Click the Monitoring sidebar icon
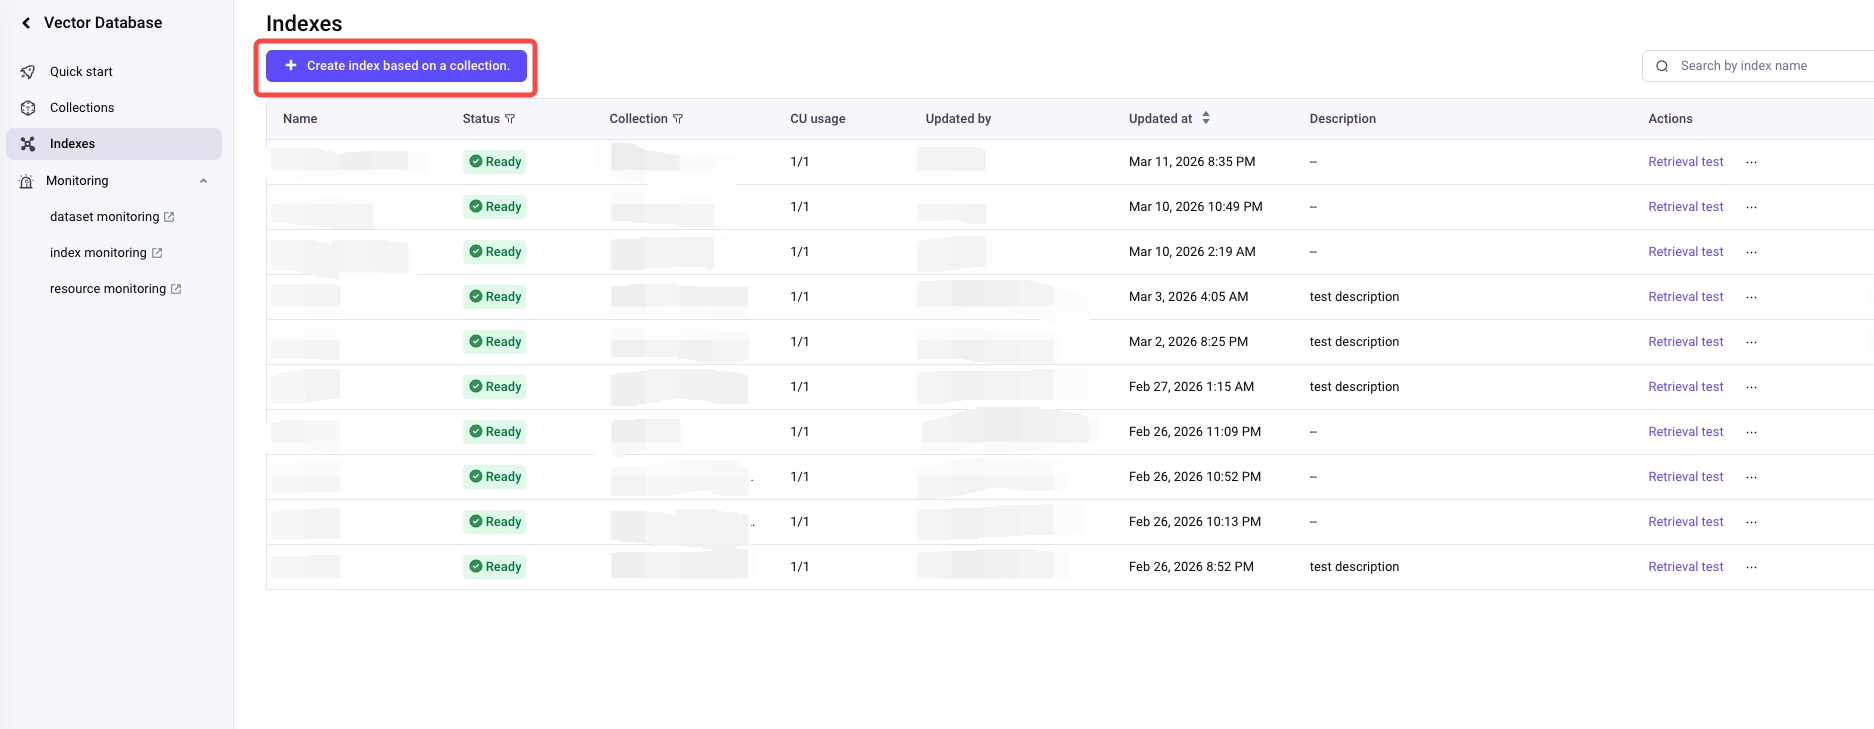The width and height of the screenshot is (1874, 729). click(x=27, y=181)
